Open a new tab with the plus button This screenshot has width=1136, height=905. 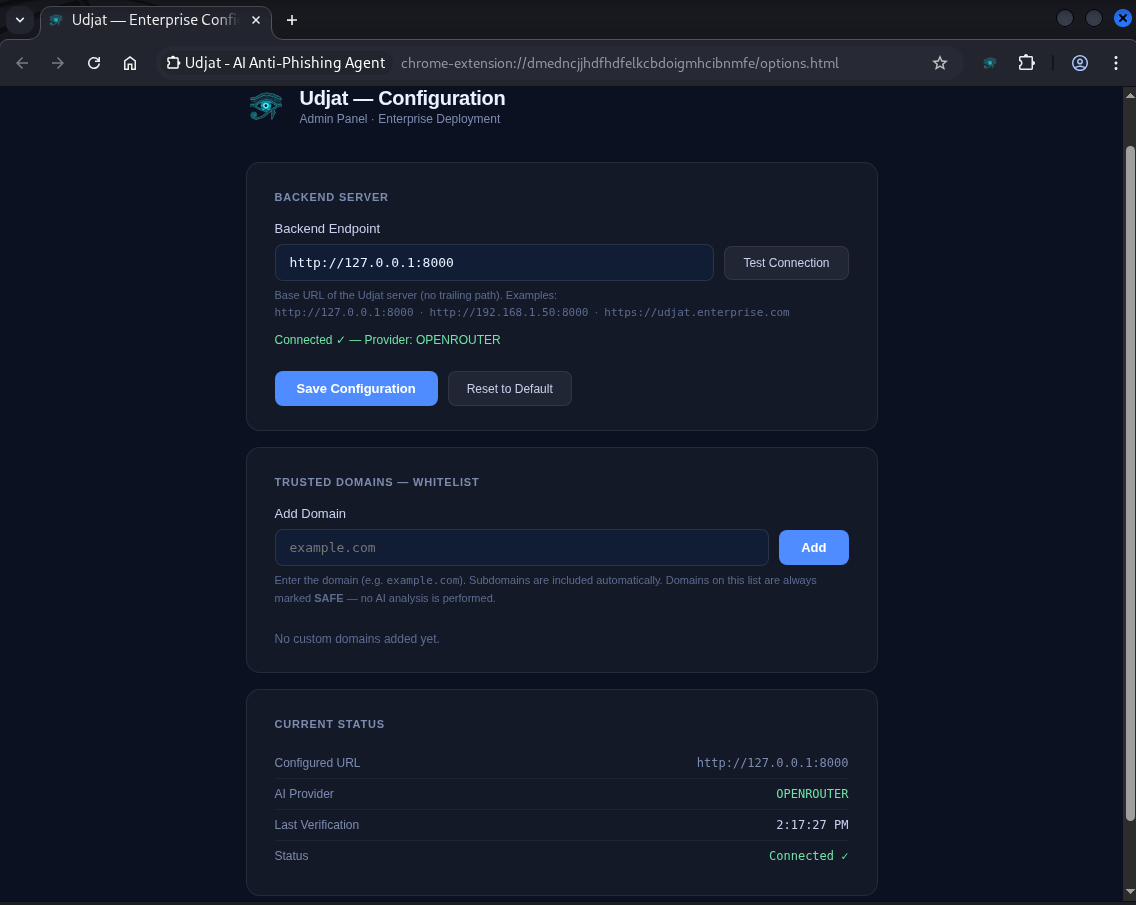point(291,20)
